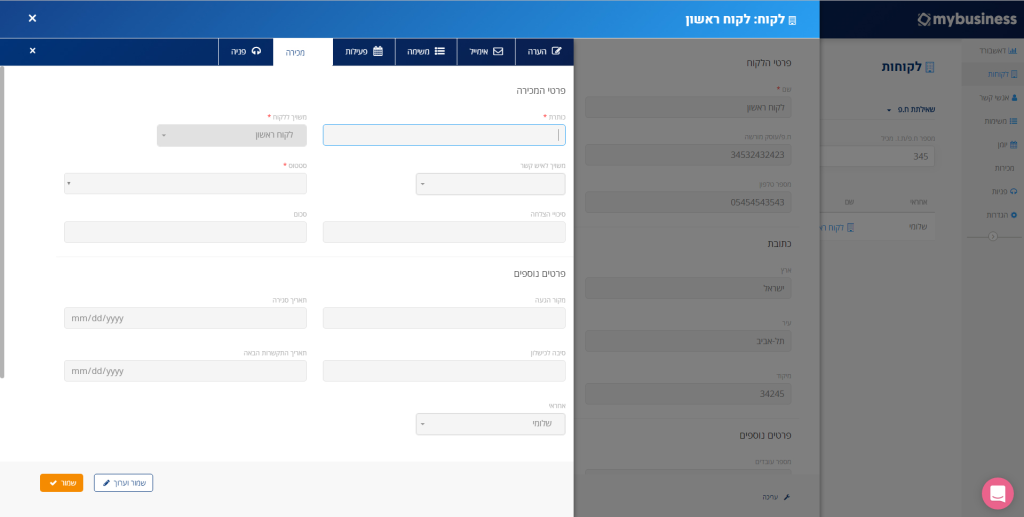Click the mybusiness logo
The height and width of the screenshot is (517, 1024).
pyautogui.click(x=967, y=20)
